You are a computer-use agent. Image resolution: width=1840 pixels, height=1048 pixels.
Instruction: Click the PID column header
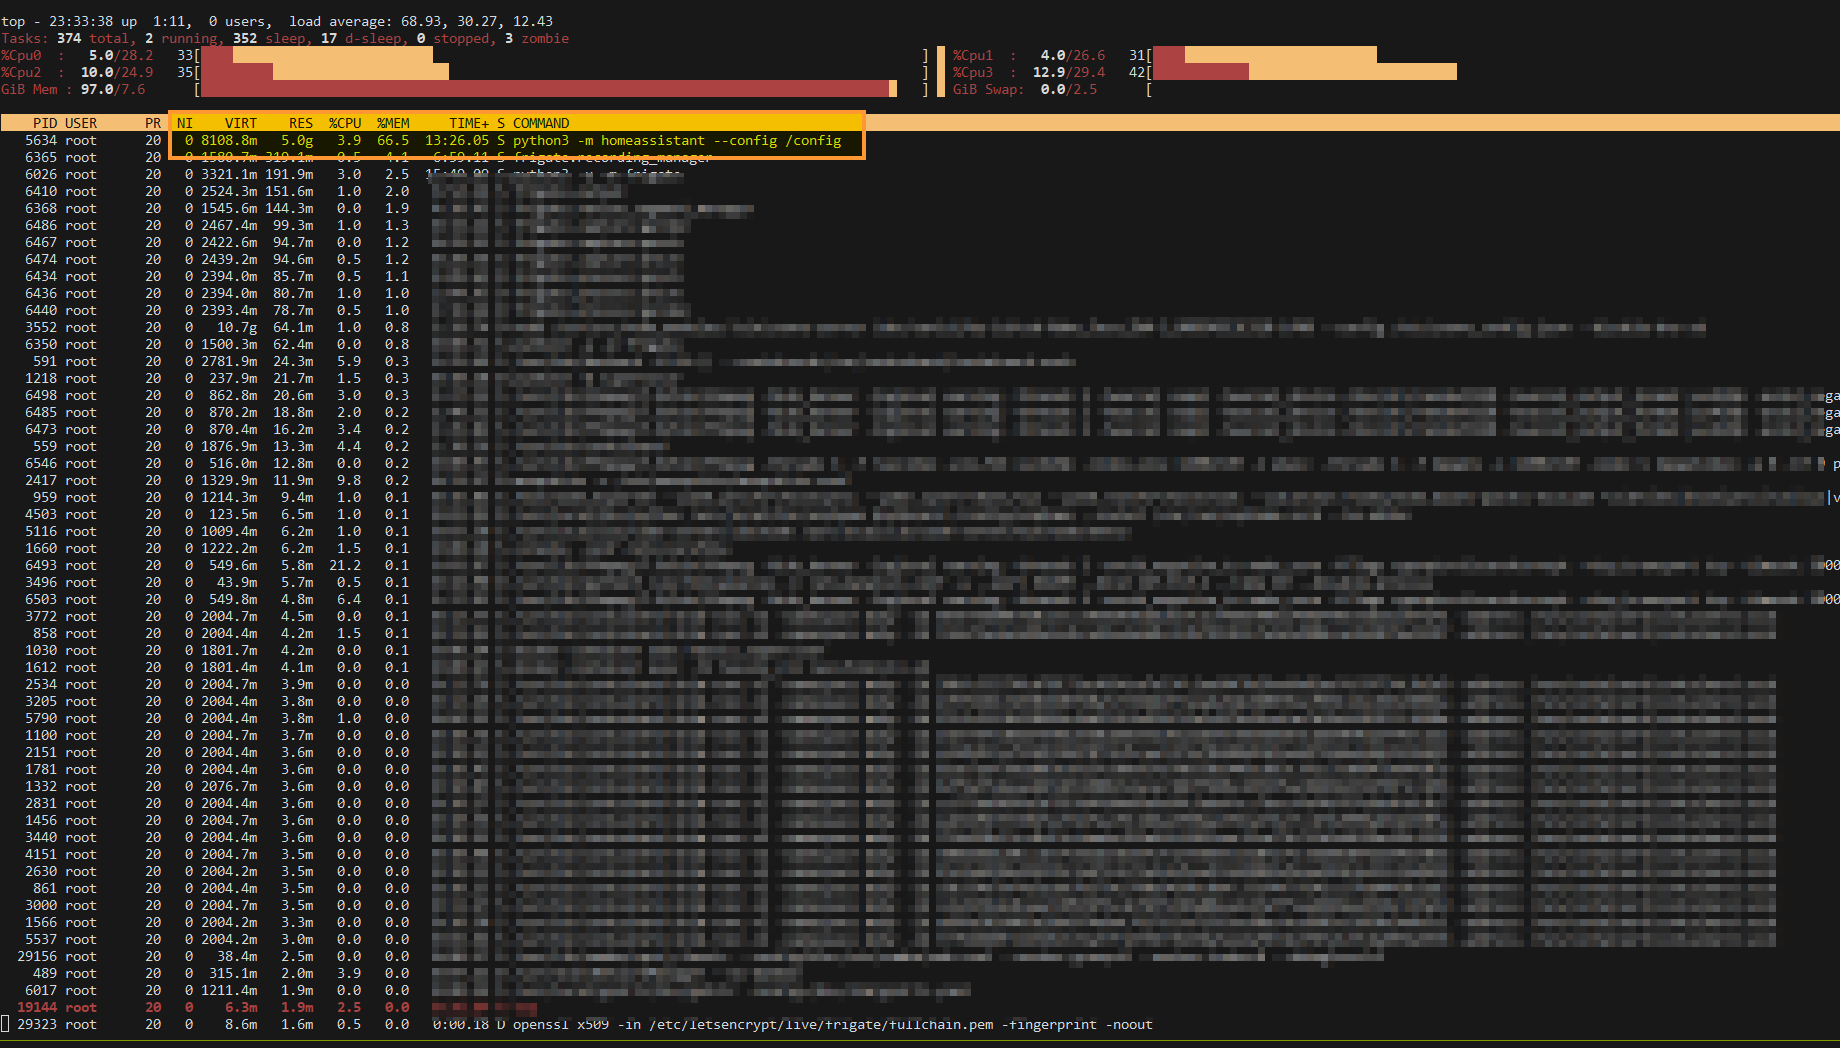(x=45, y=122)
